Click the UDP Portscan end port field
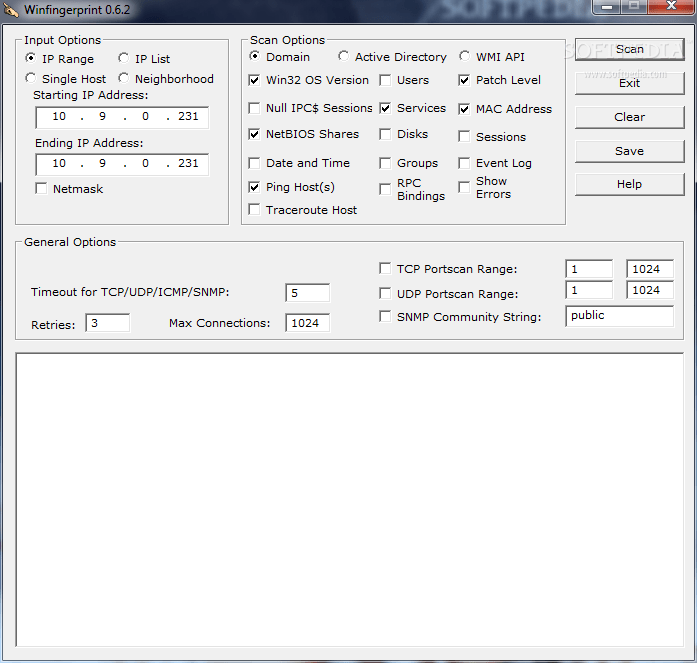 point(650,290)
